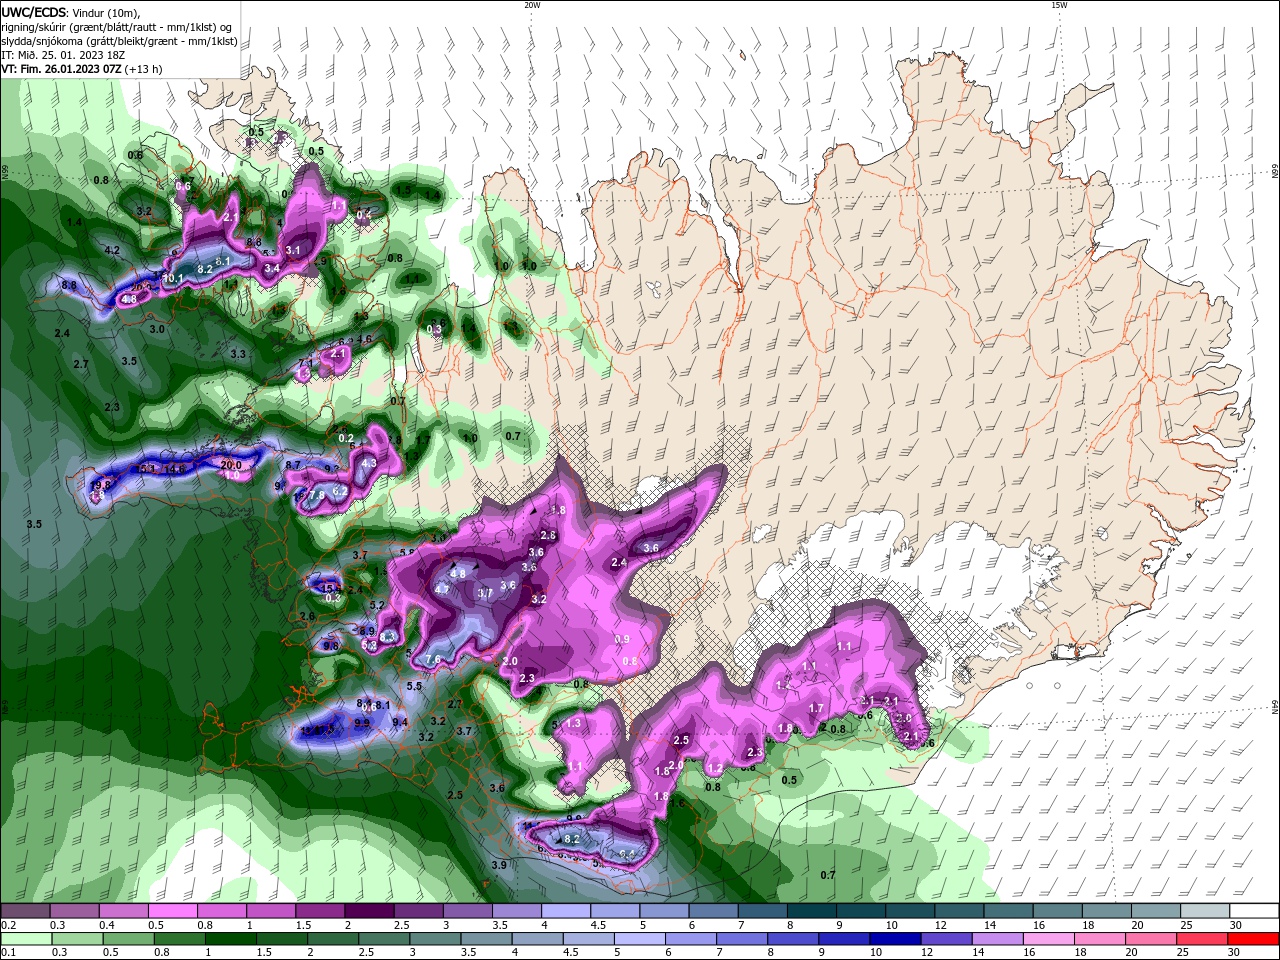This screenshot has width=1280, height=960.
Task: Click the '4.2' precipitation value
Action: 112,250
